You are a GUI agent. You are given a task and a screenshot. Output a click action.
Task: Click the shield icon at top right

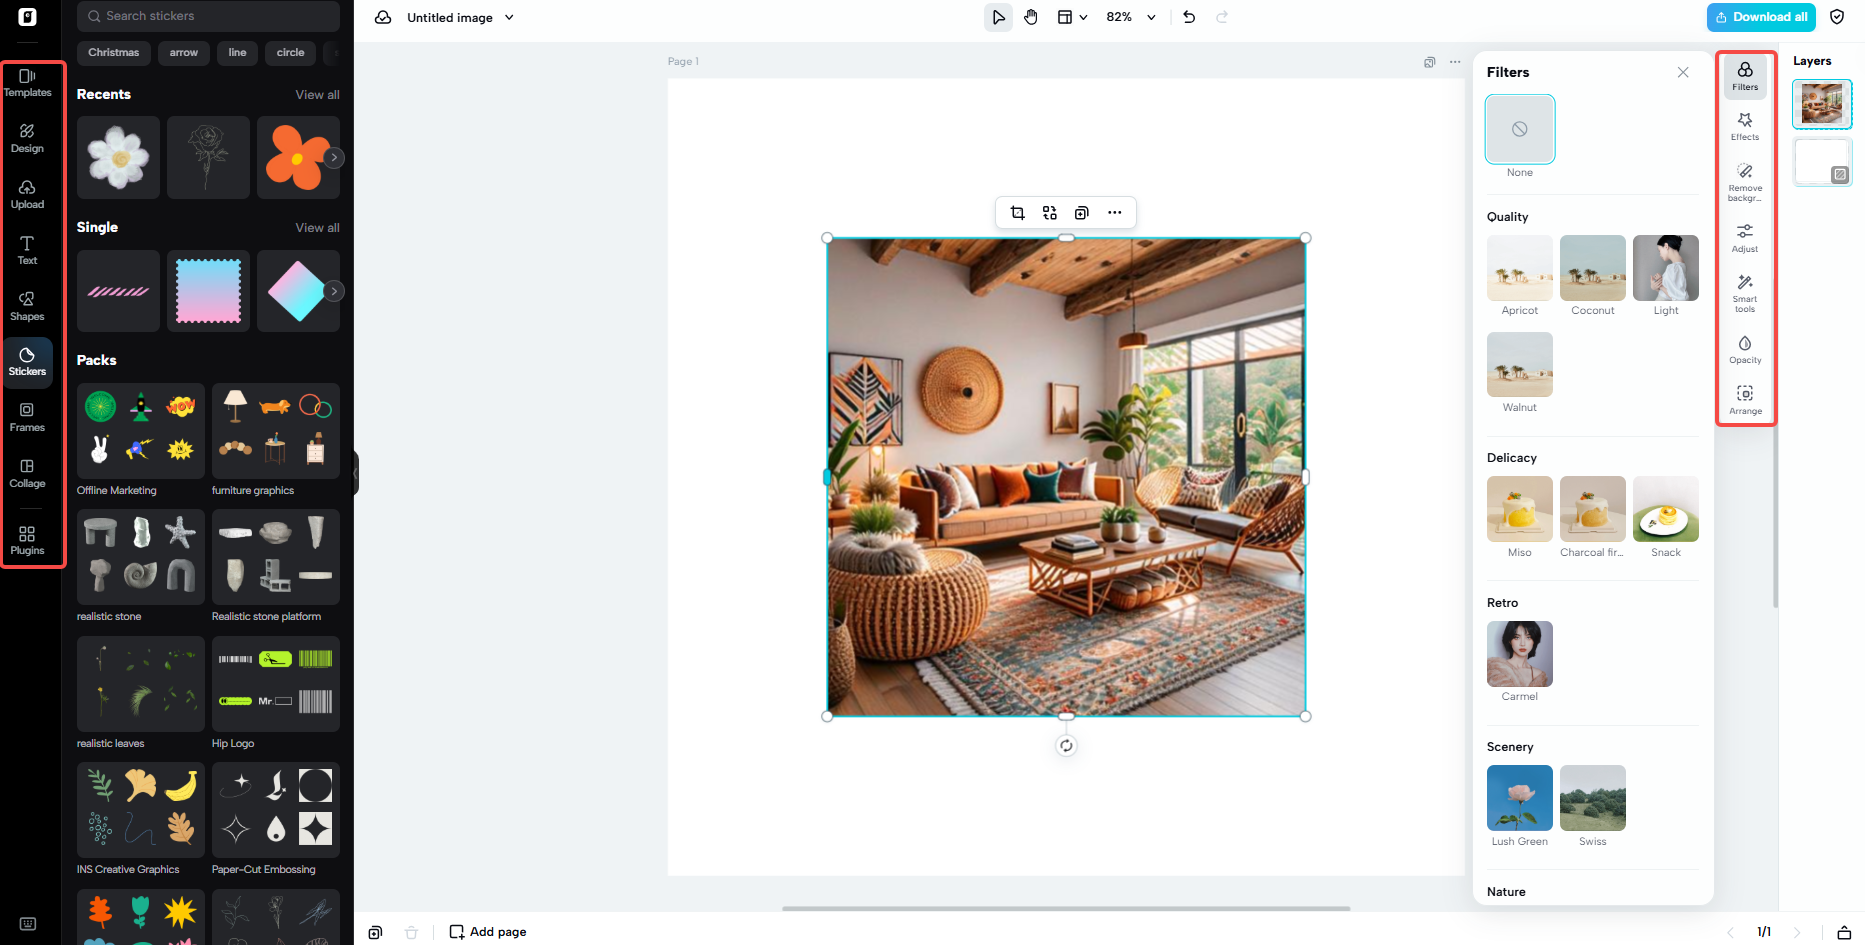click(x=1837, y=17)
